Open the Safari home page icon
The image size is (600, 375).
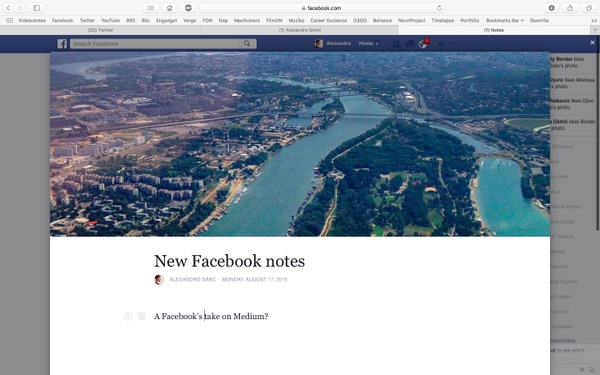(169, 8)
